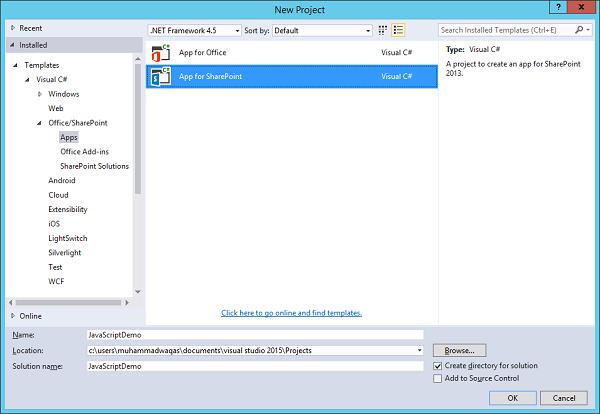Expand the Windows tree node
Screen dimensions: 600x414
pyautogui.click(x=39, y=94)
